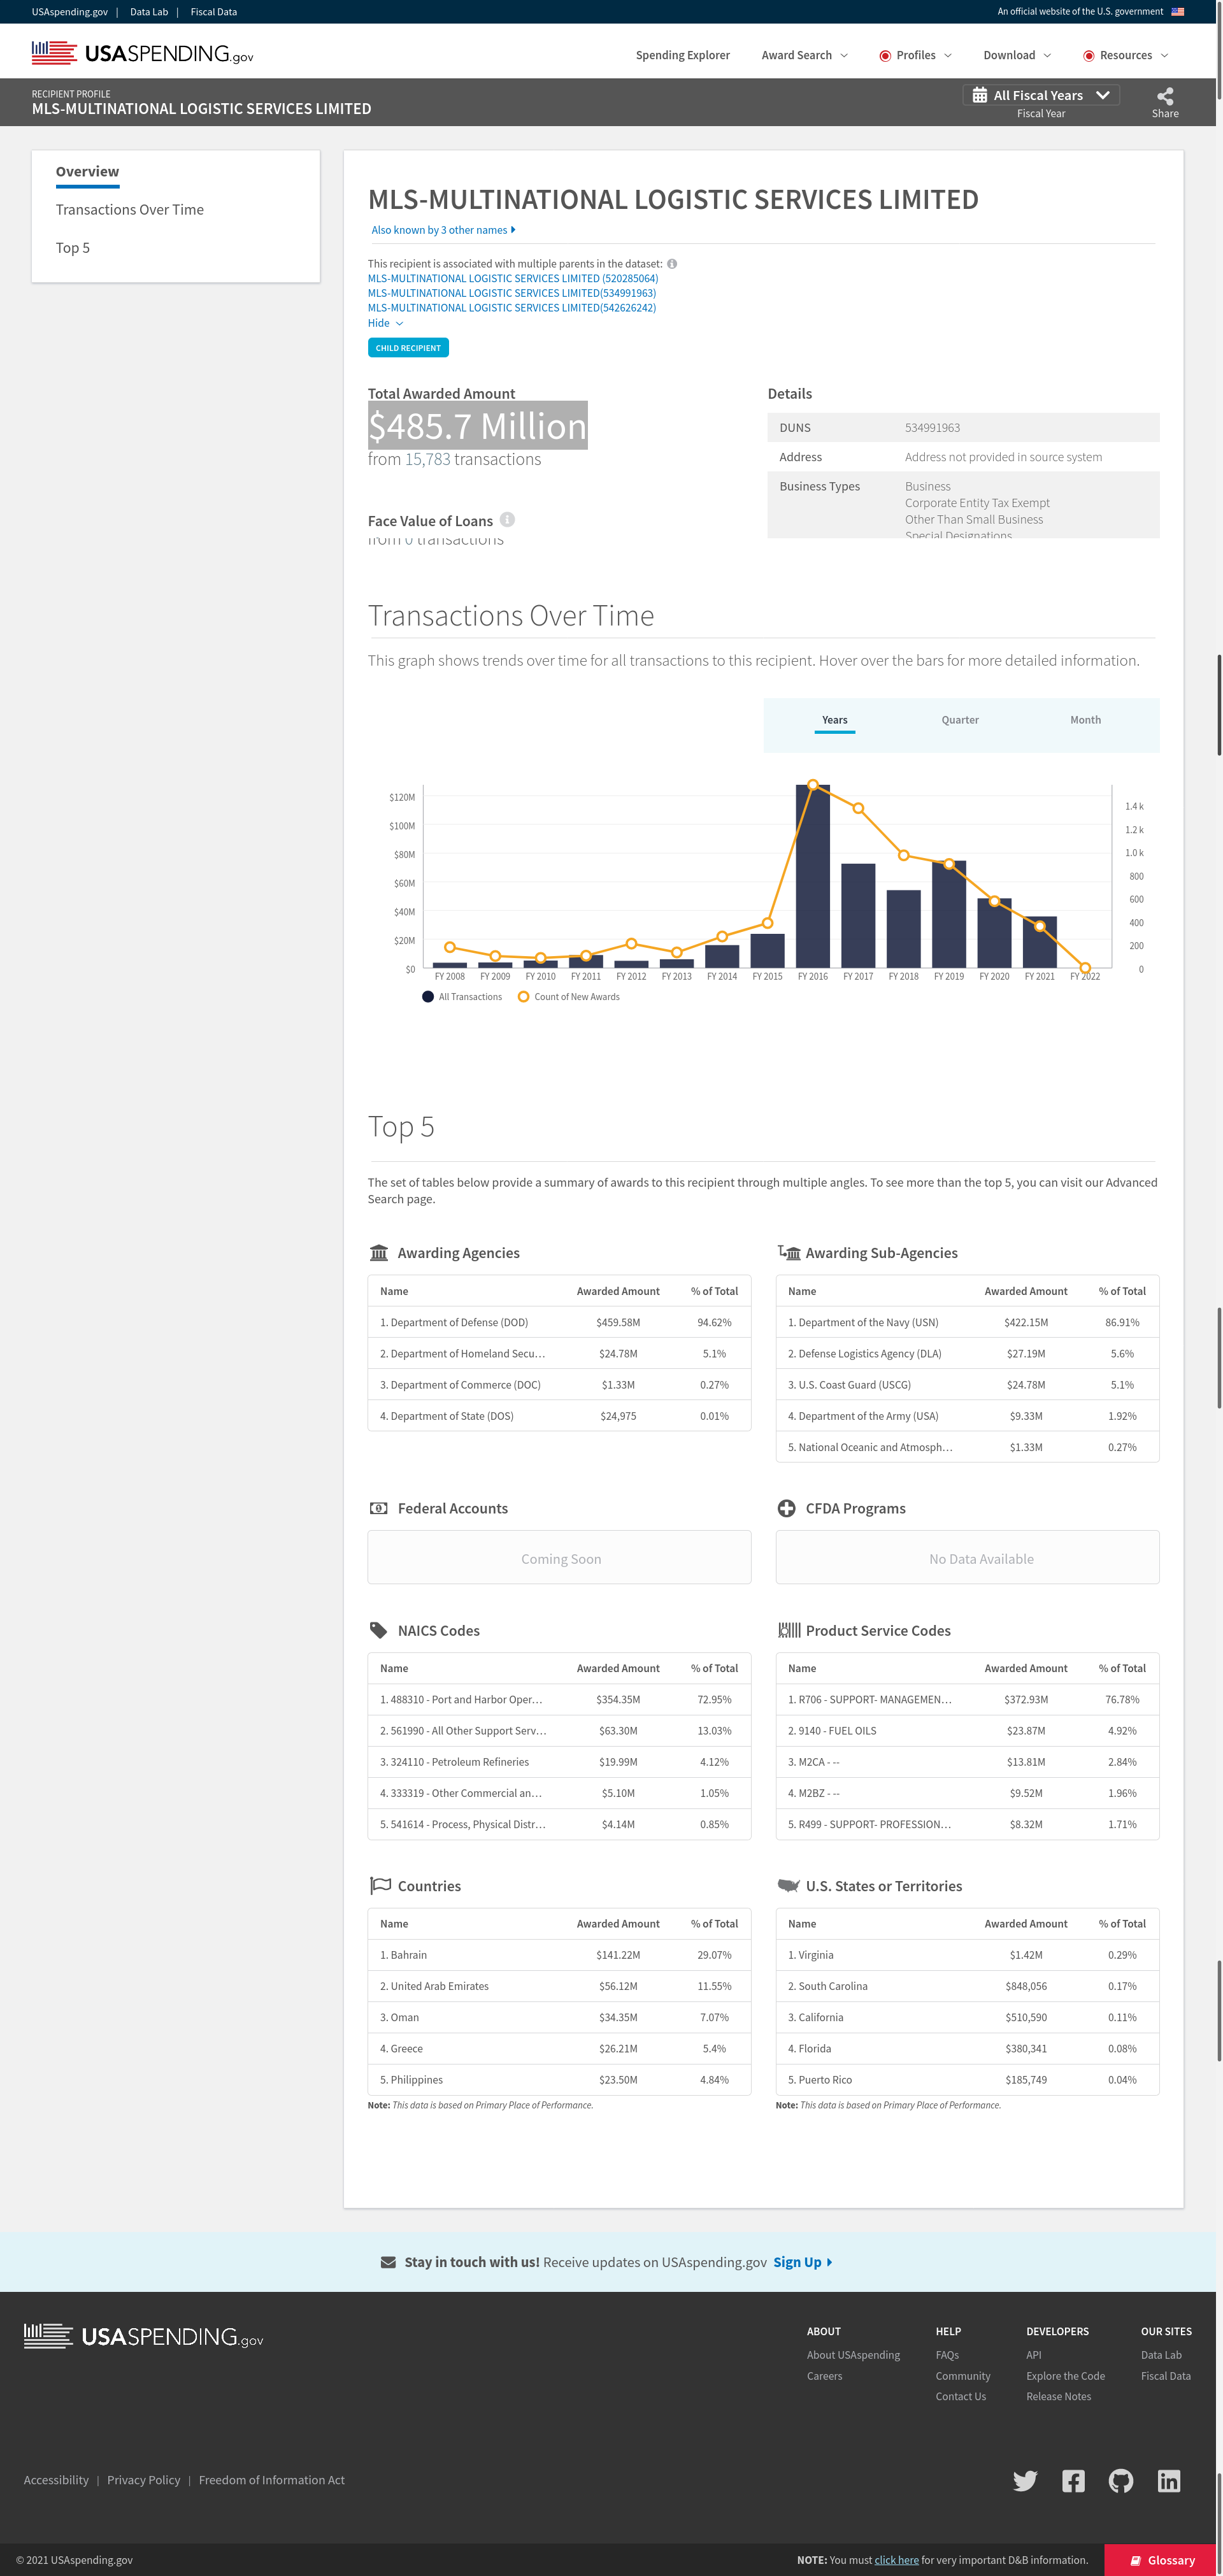Click the Awarding Agencies building icon
Viewport: 1223px width, 2576px height.
pos(379,1253)
